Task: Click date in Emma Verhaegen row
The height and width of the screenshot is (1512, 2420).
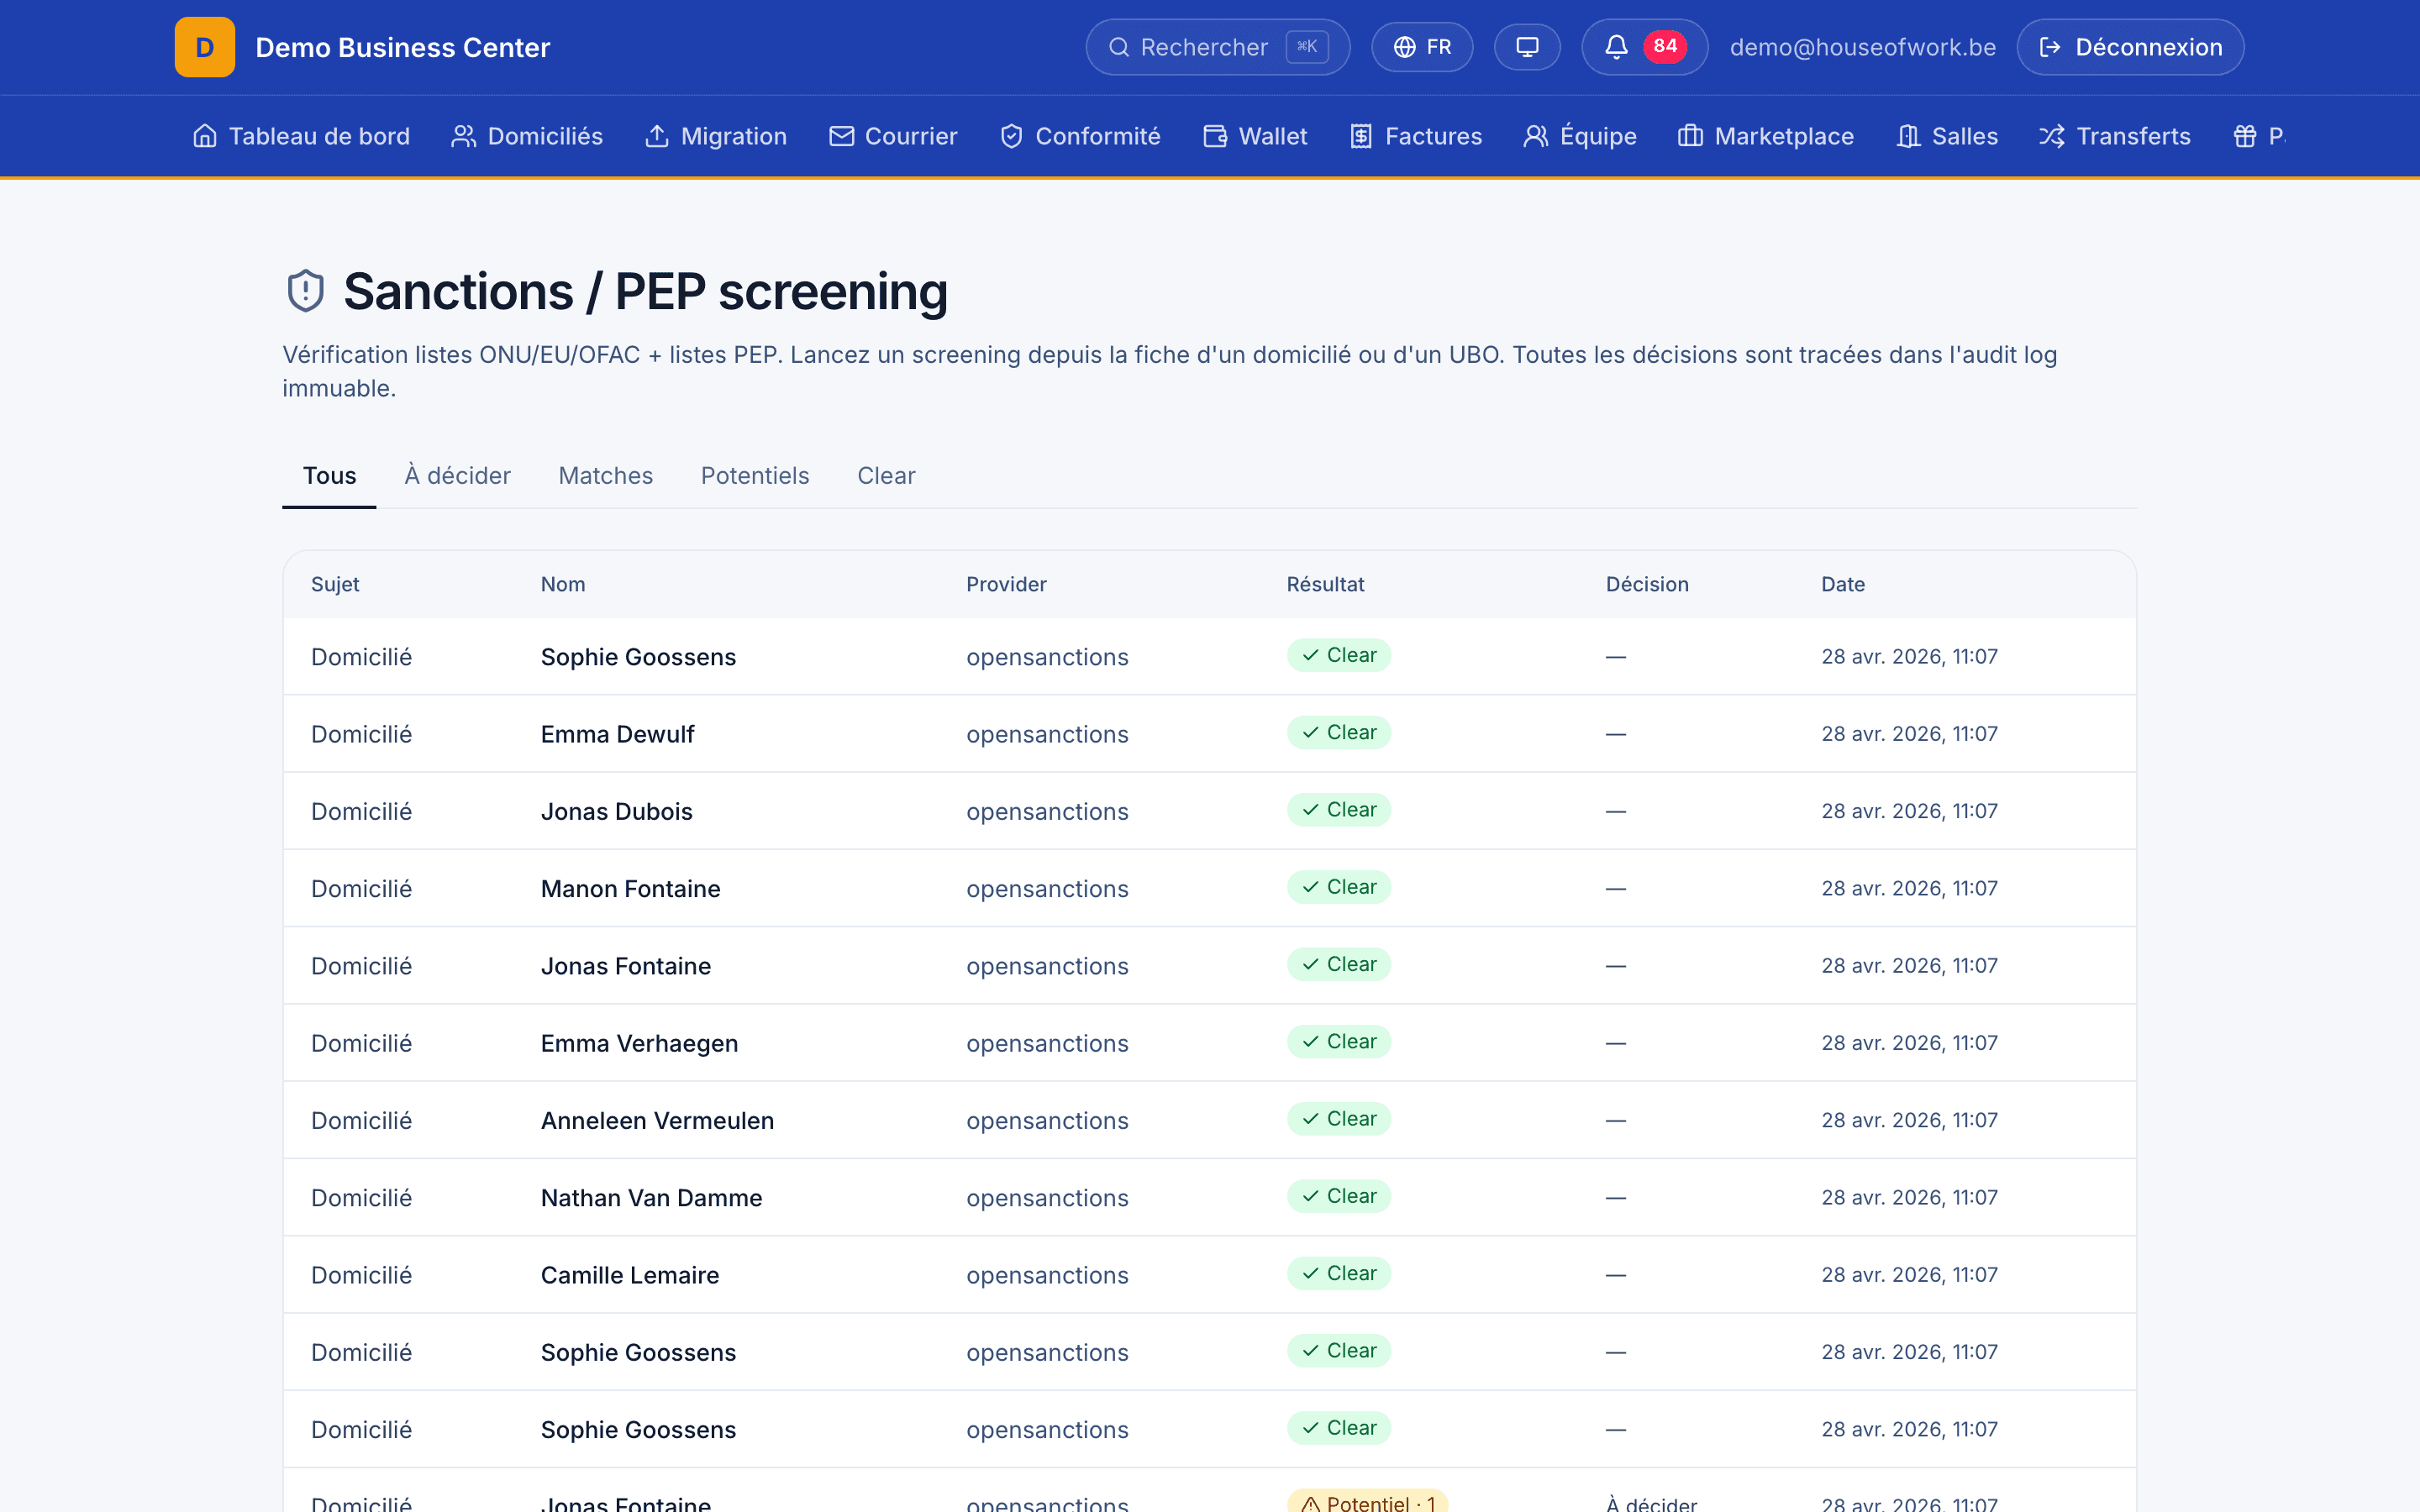Action: point(1909,1043)
